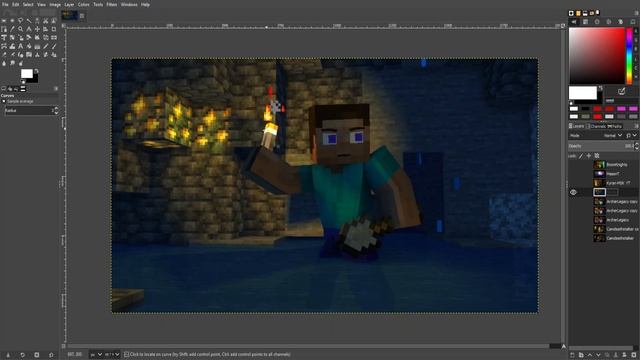The image size is (640, 360).
Task: Toggle lock pixels for the layer
Action: click(581, 156)
